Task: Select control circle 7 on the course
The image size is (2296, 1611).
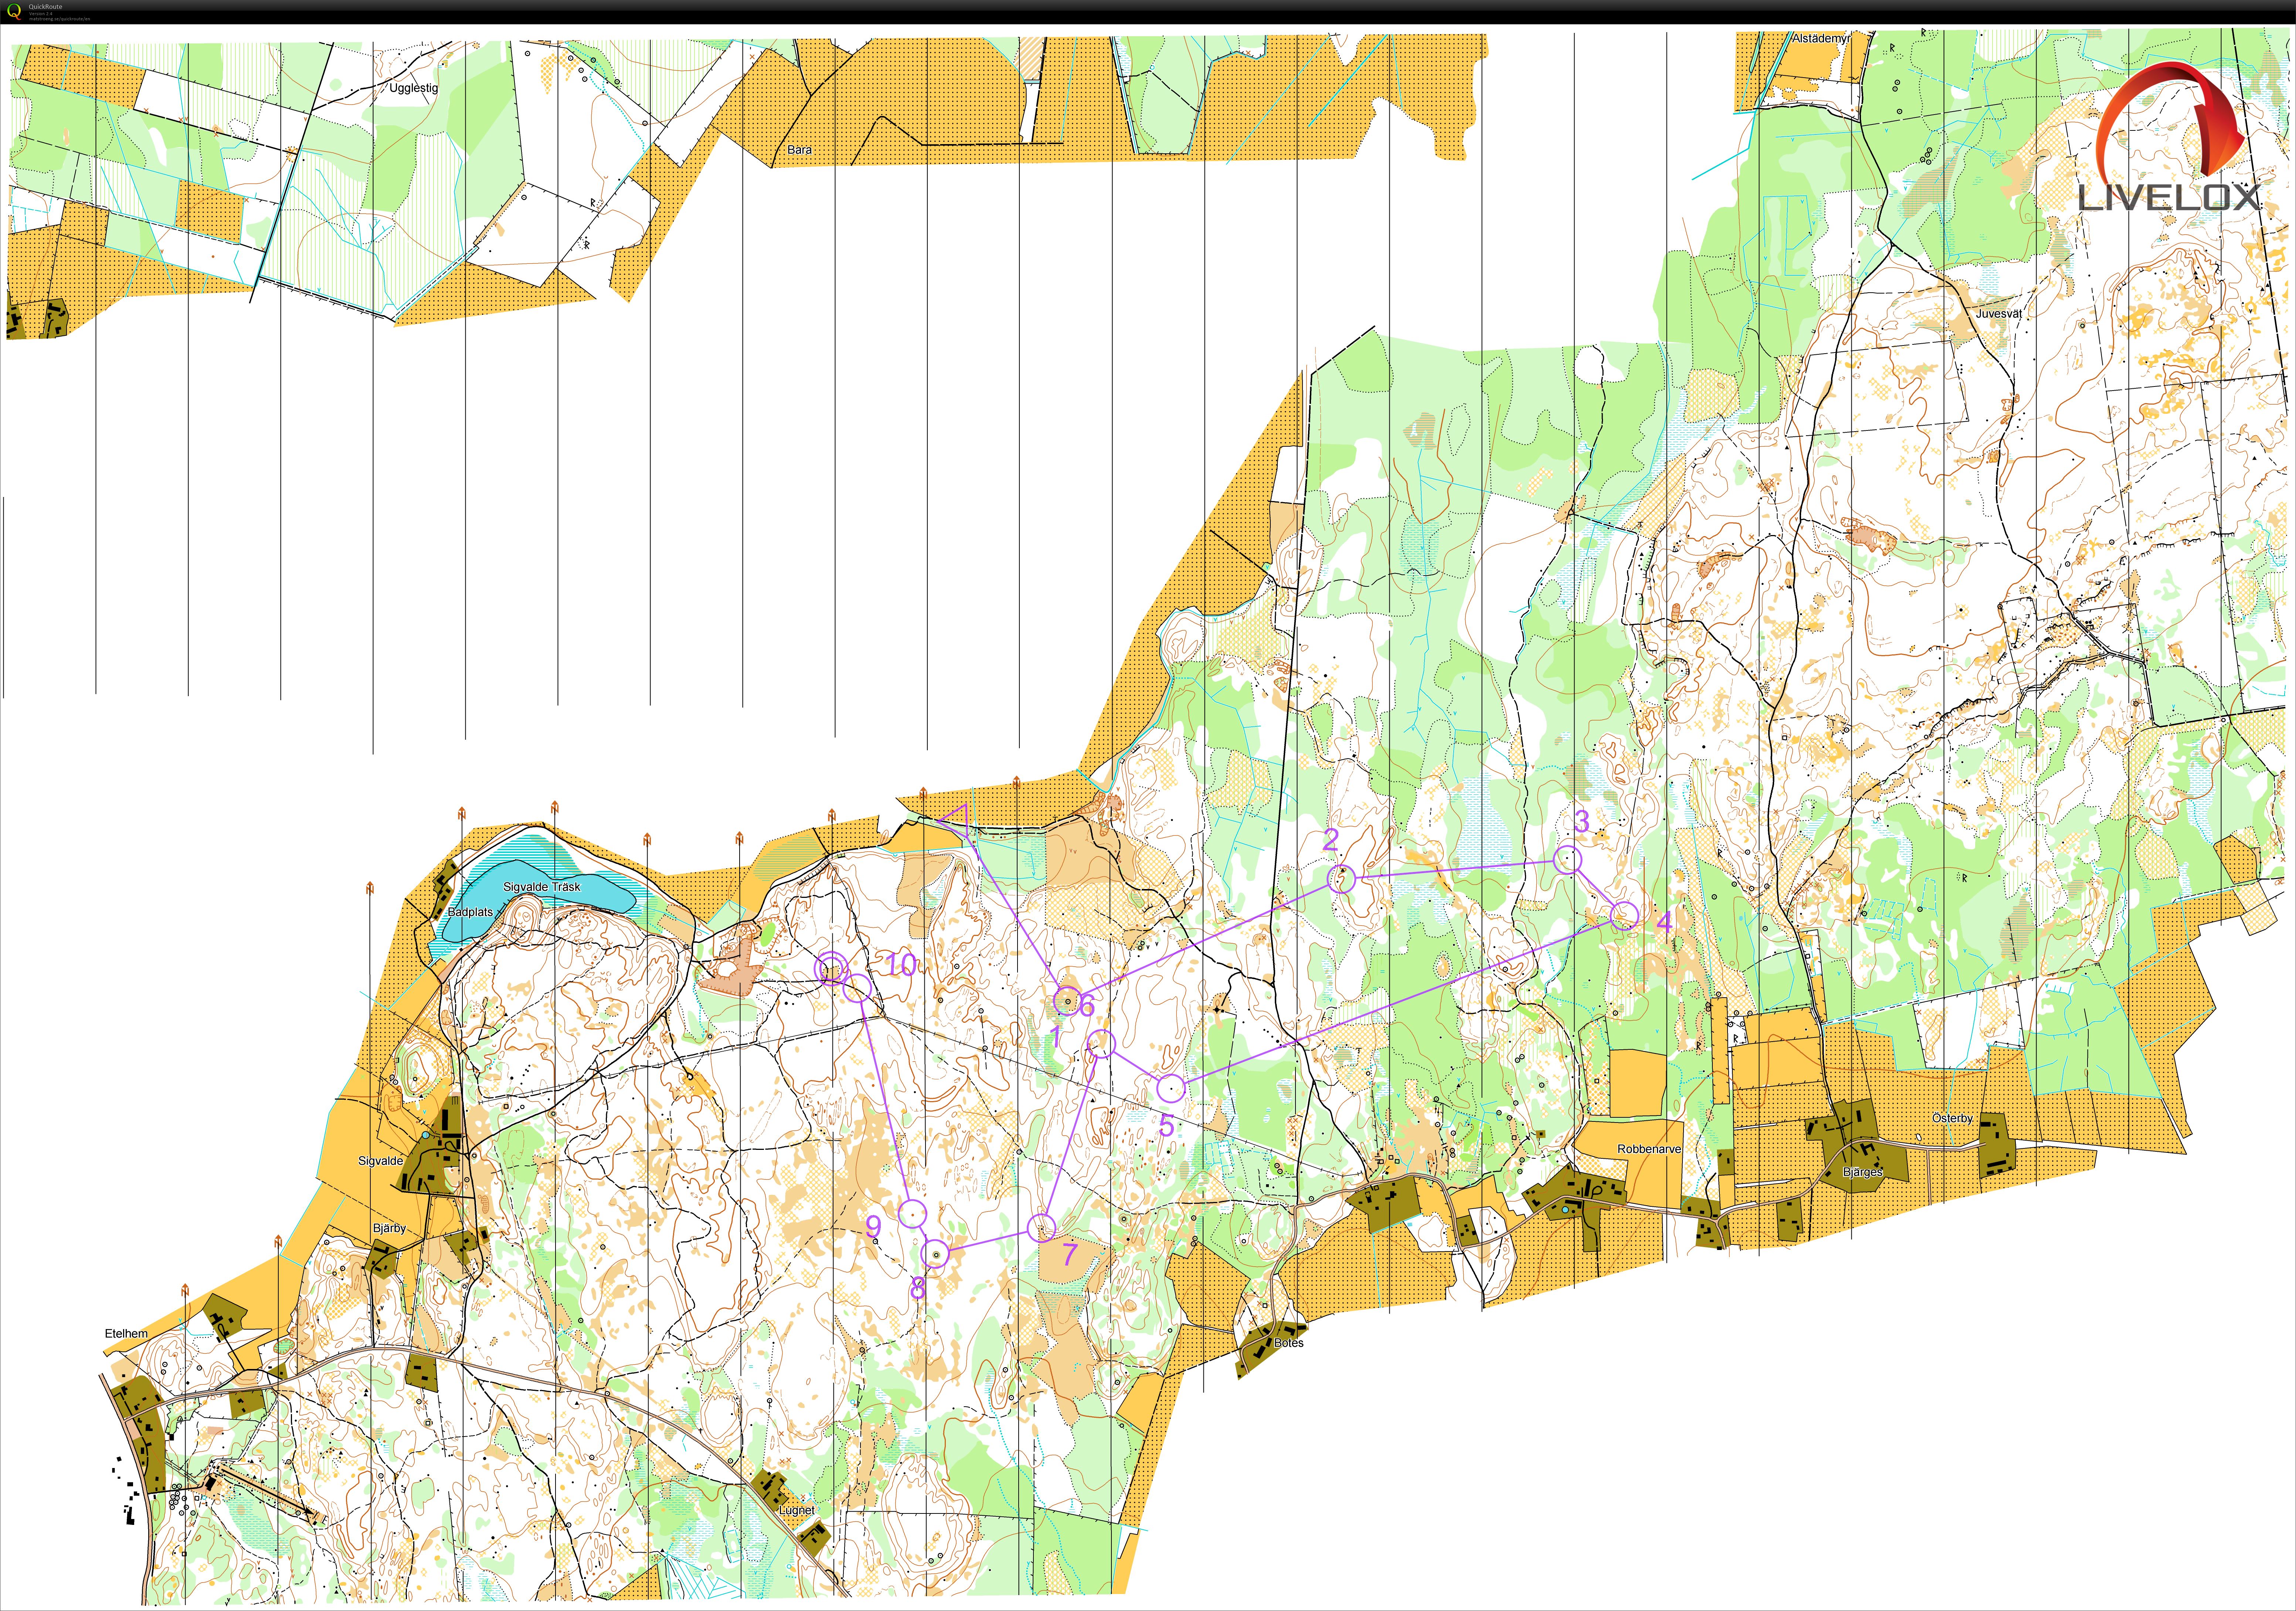Action: (1042, 1227)
